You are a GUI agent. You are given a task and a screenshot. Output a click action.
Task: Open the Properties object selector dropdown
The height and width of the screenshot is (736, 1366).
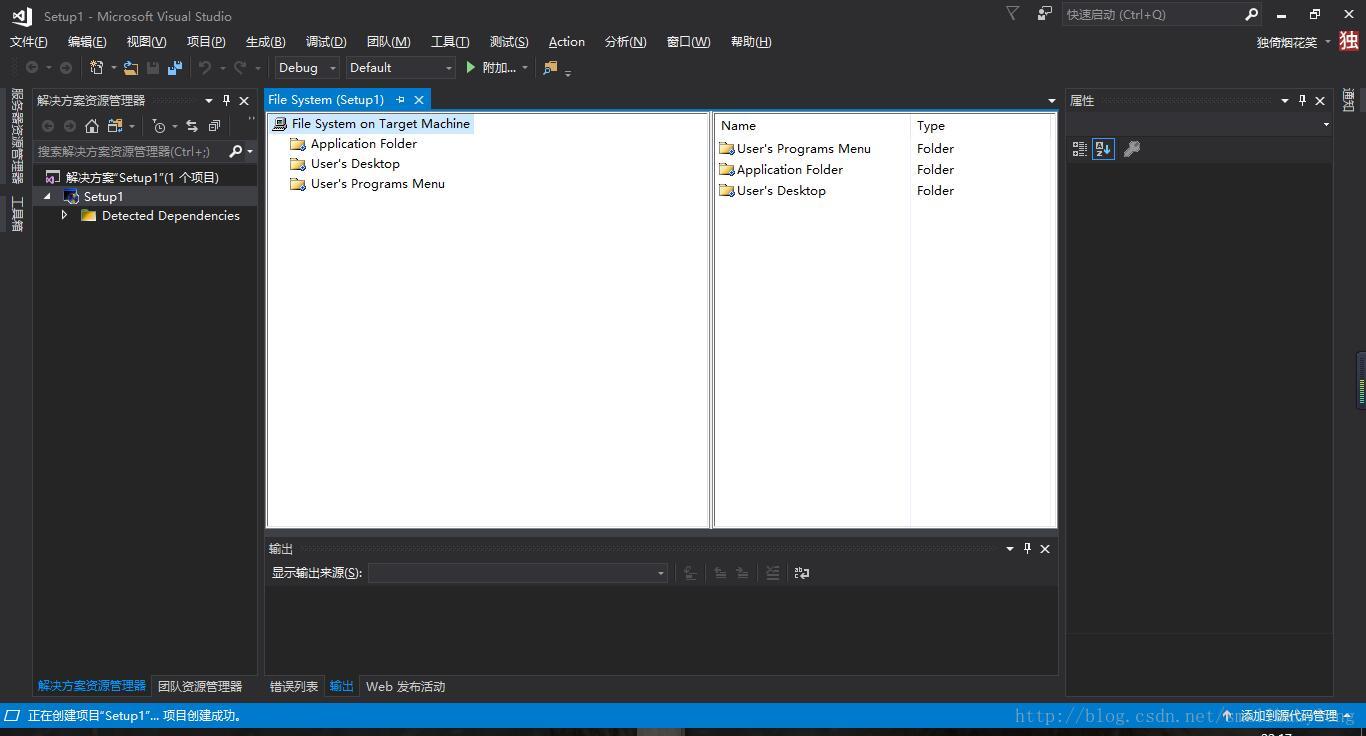click(x=1326, y=125)
